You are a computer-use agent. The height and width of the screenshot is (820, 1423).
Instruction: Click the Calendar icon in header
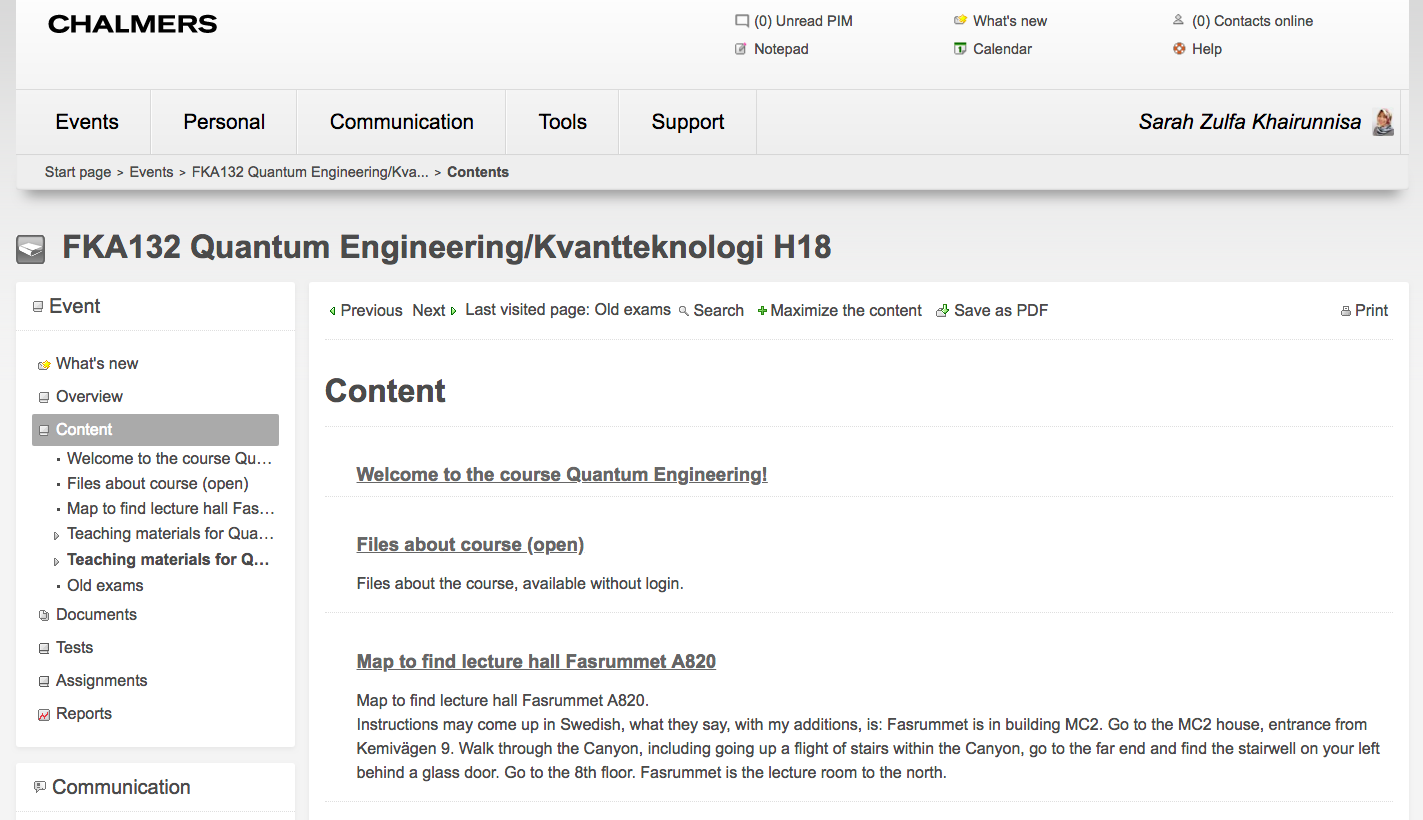pos(960,49)
